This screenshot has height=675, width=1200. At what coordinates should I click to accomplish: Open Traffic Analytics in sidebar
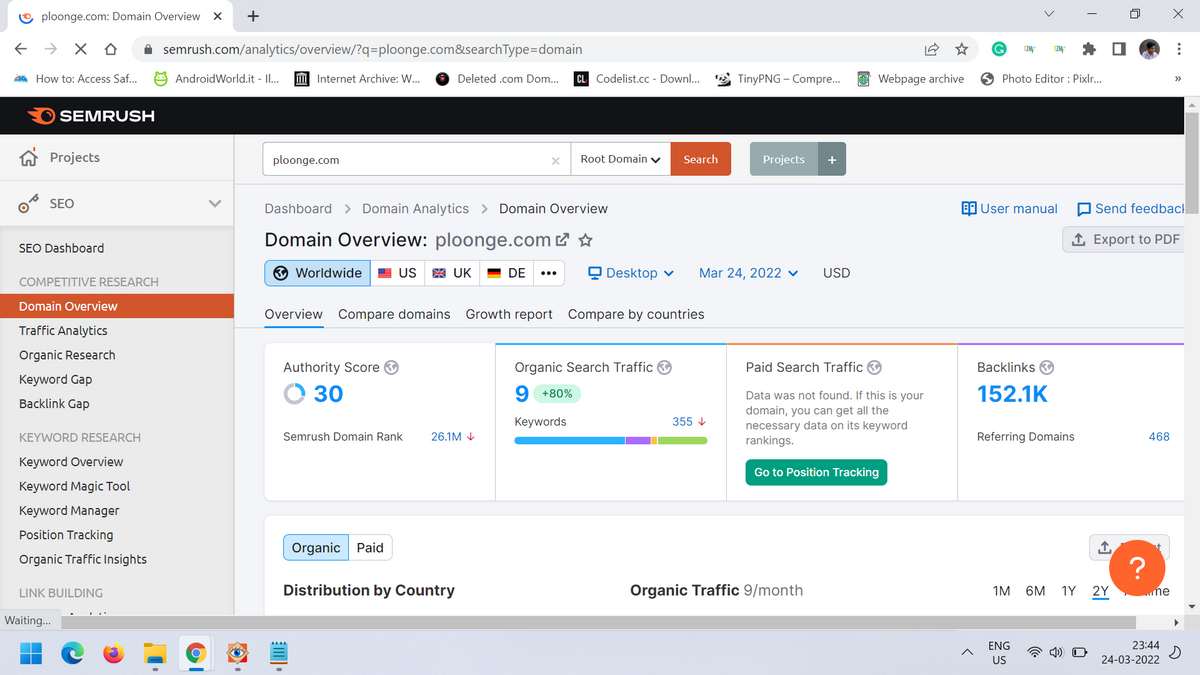pos(63,331)
